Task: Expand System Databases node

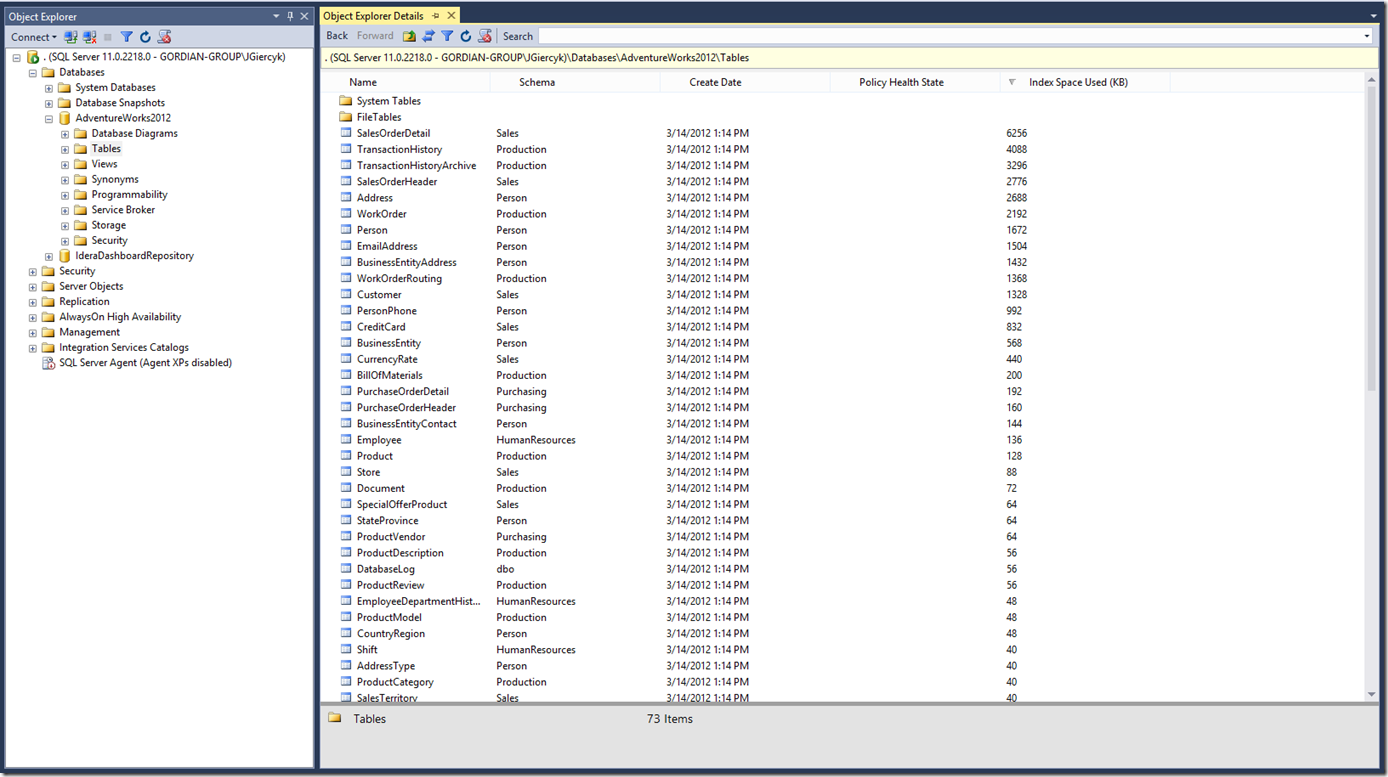Action: point(49,88)
